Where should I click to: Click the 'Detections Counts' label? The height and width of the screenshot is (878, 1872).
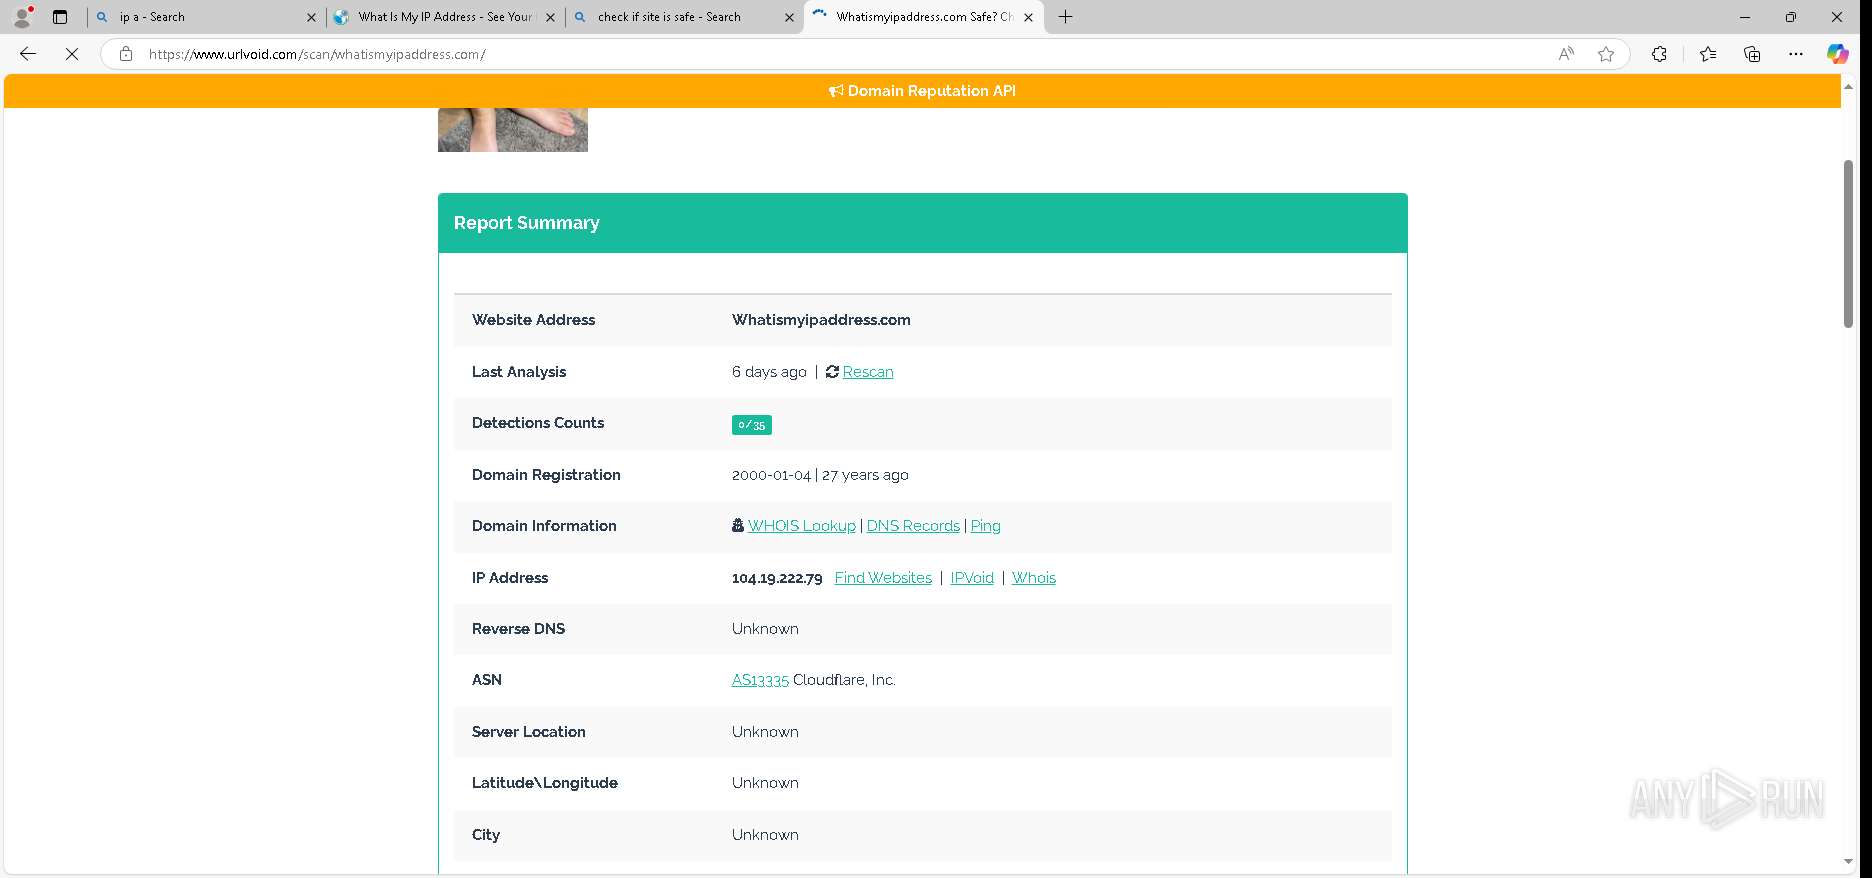(x=538, y=423)
